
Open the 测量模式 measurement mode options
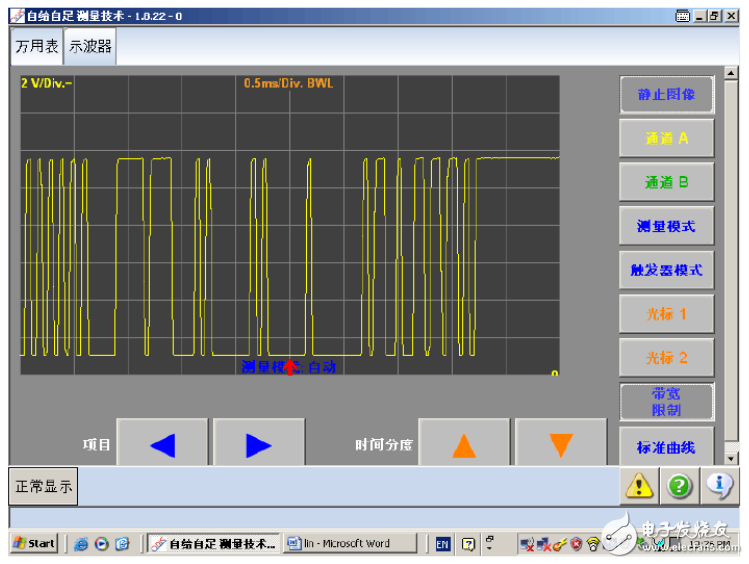pyautogui.click(x=666, y=227)
